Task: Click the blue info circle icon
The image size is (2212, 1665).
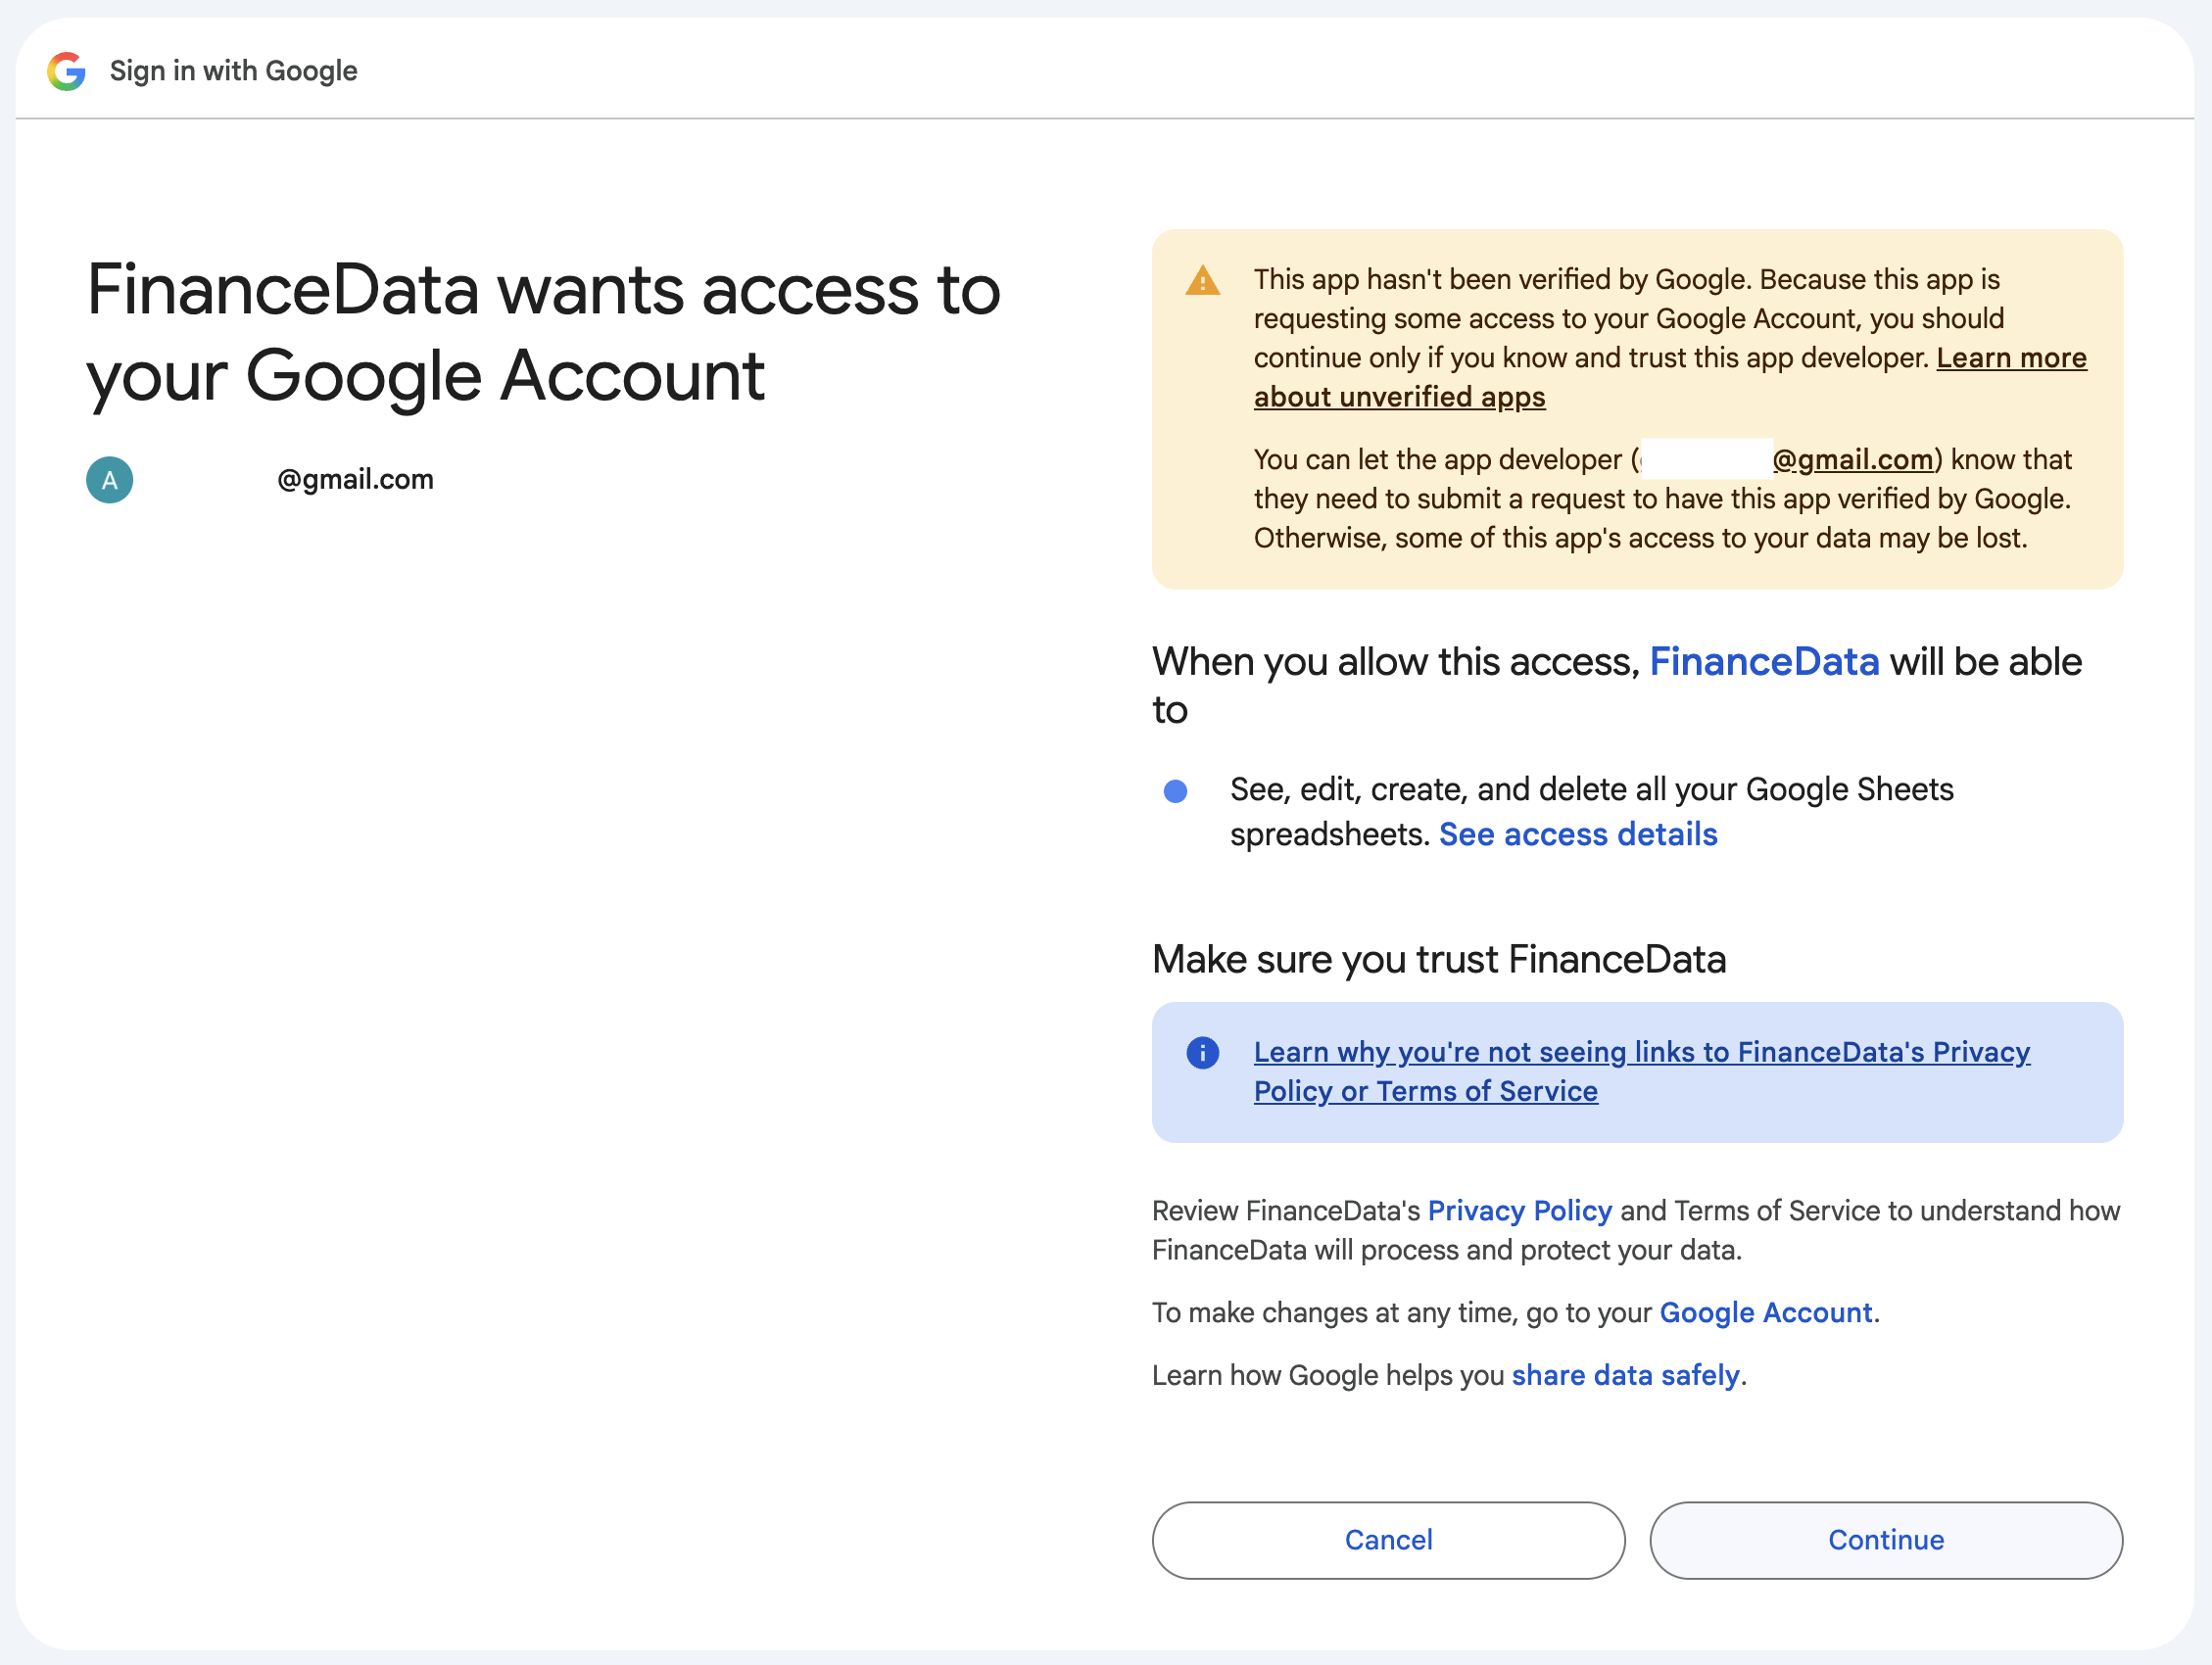Action: coord(1202,1052)
